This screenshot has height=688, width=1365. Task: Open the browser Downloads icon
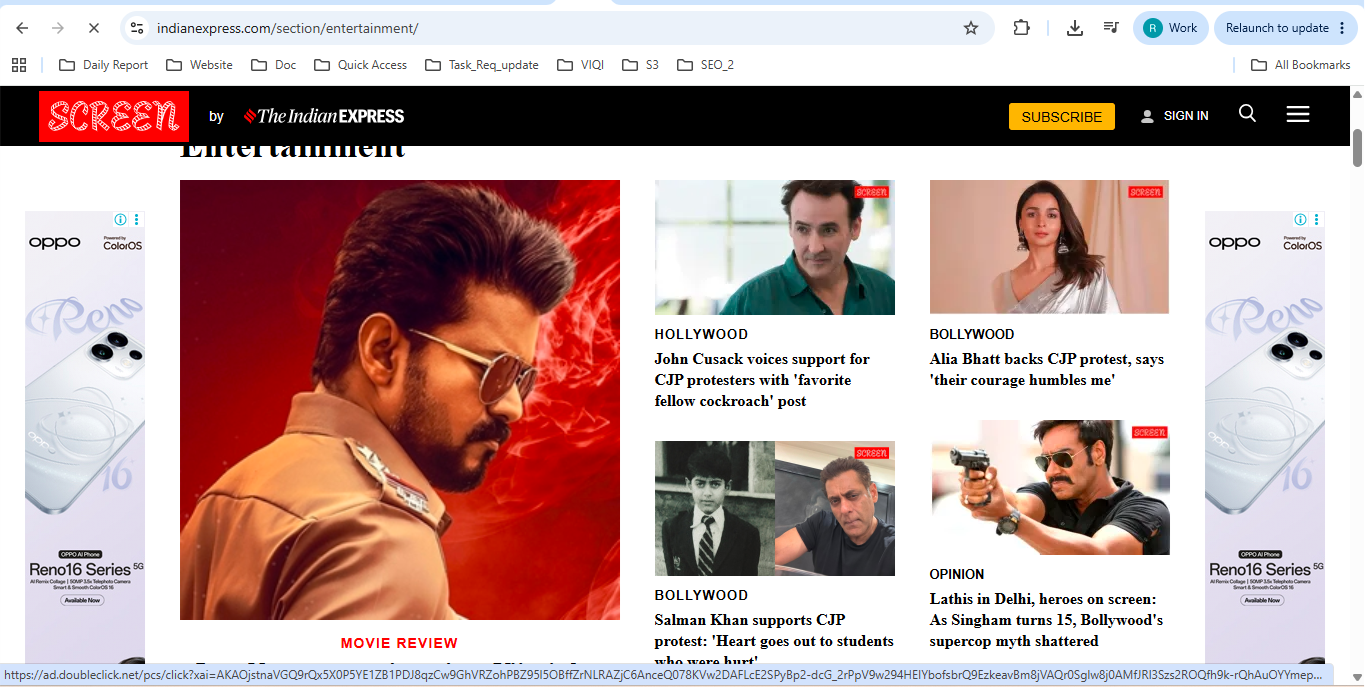click(1075, 28)
